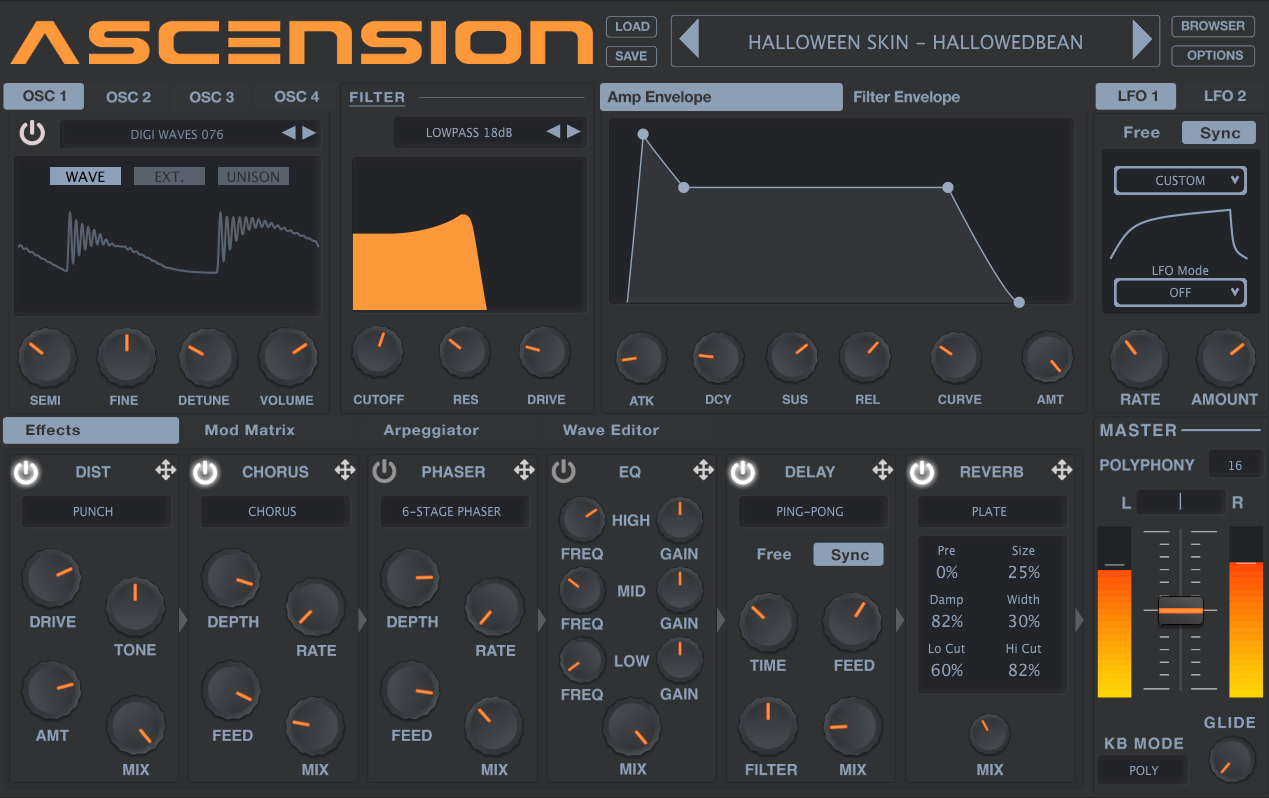Power on the DIST effect module

click(25, 471)
